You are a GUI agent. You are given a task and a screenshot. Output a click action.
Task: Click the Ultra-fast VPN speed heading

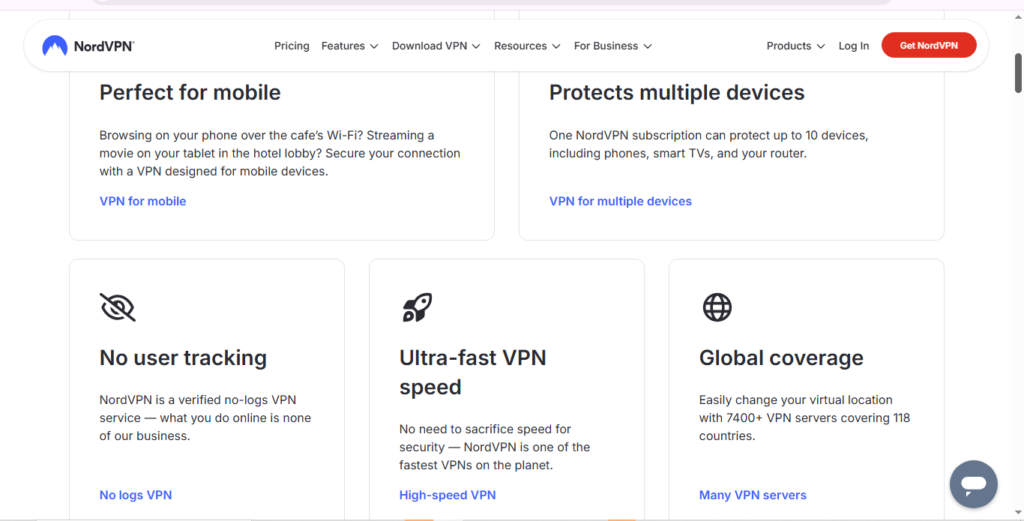pos(473,372)
